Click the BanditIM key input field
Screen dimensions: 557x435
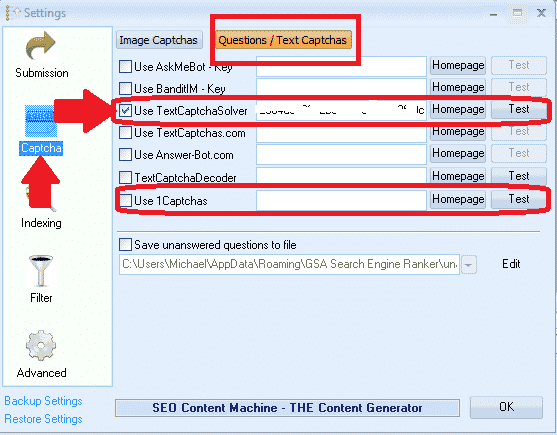pos(341,87)
